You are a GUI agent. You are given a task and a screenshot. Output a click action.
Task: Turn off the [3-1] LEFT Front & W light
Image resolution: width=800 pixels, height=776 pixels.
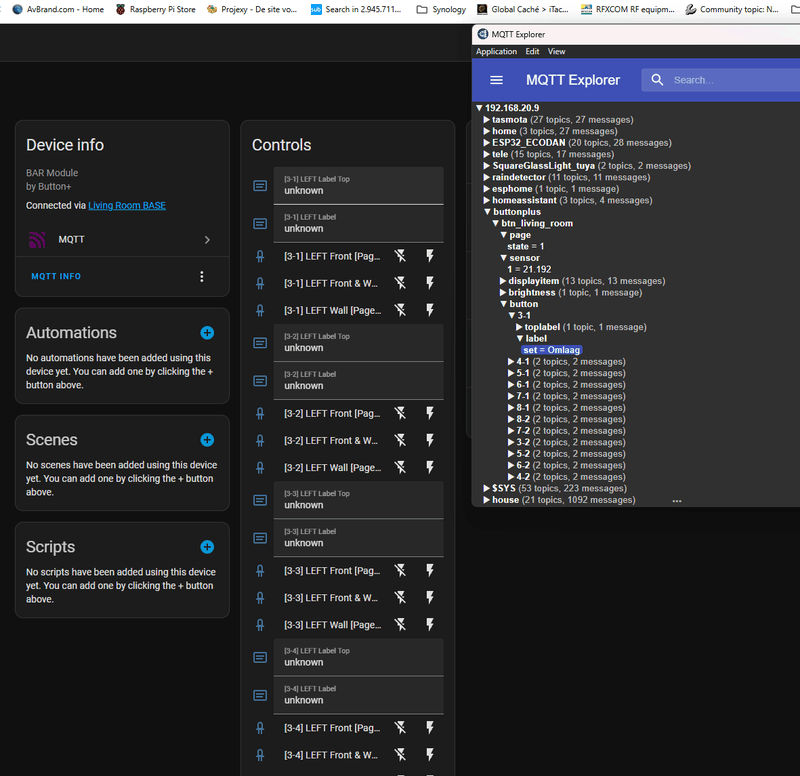point(401,283)
